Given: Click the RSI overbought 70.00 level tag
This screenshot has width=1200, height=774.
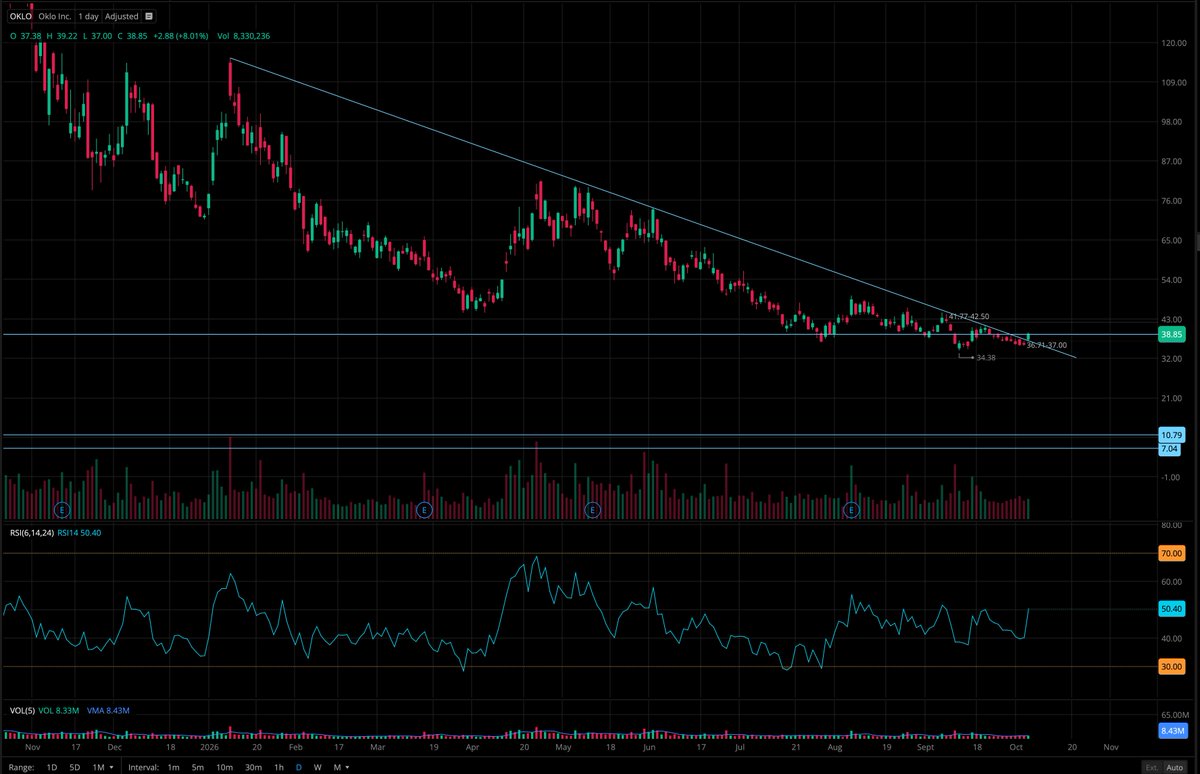Looking at the screenshot, I should (1172, 553).
